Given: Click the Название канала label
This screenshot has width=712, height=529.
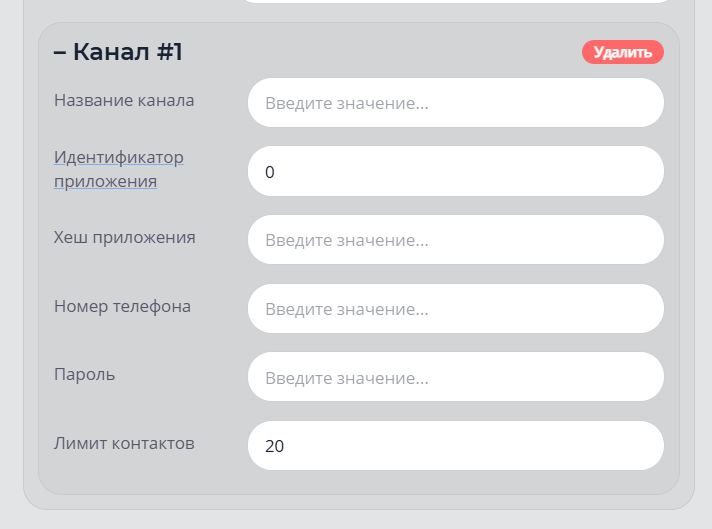Looking at the screenshot, I should pos(124,100).
